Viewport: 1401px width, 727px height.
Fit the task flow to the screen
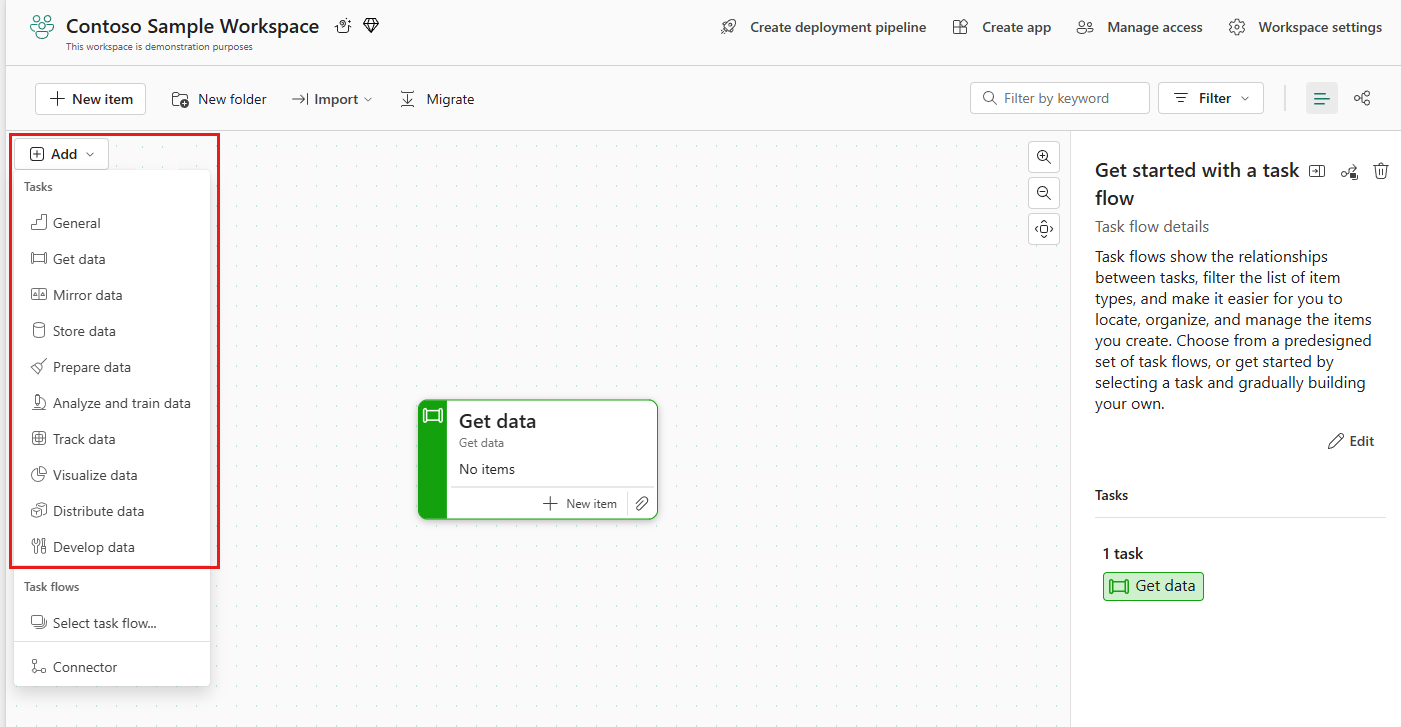pos(1043,228)
